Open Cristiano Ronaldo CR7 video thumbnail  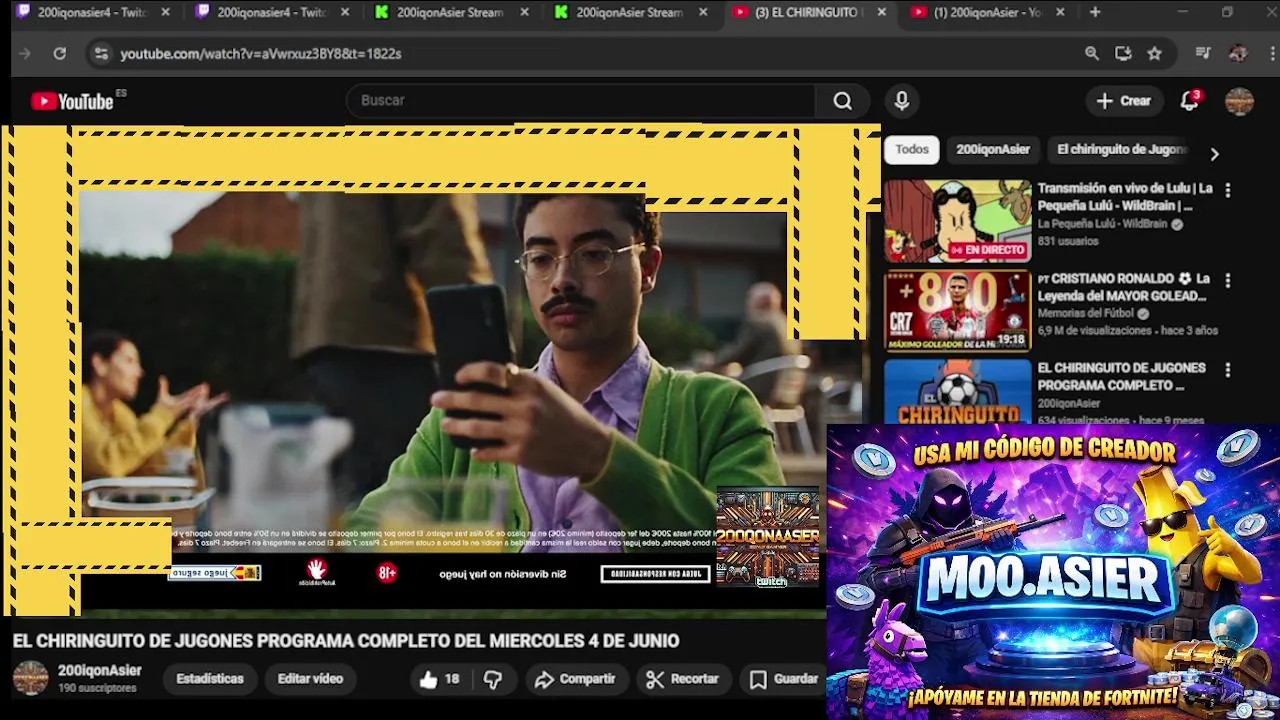tap(957, 311)
